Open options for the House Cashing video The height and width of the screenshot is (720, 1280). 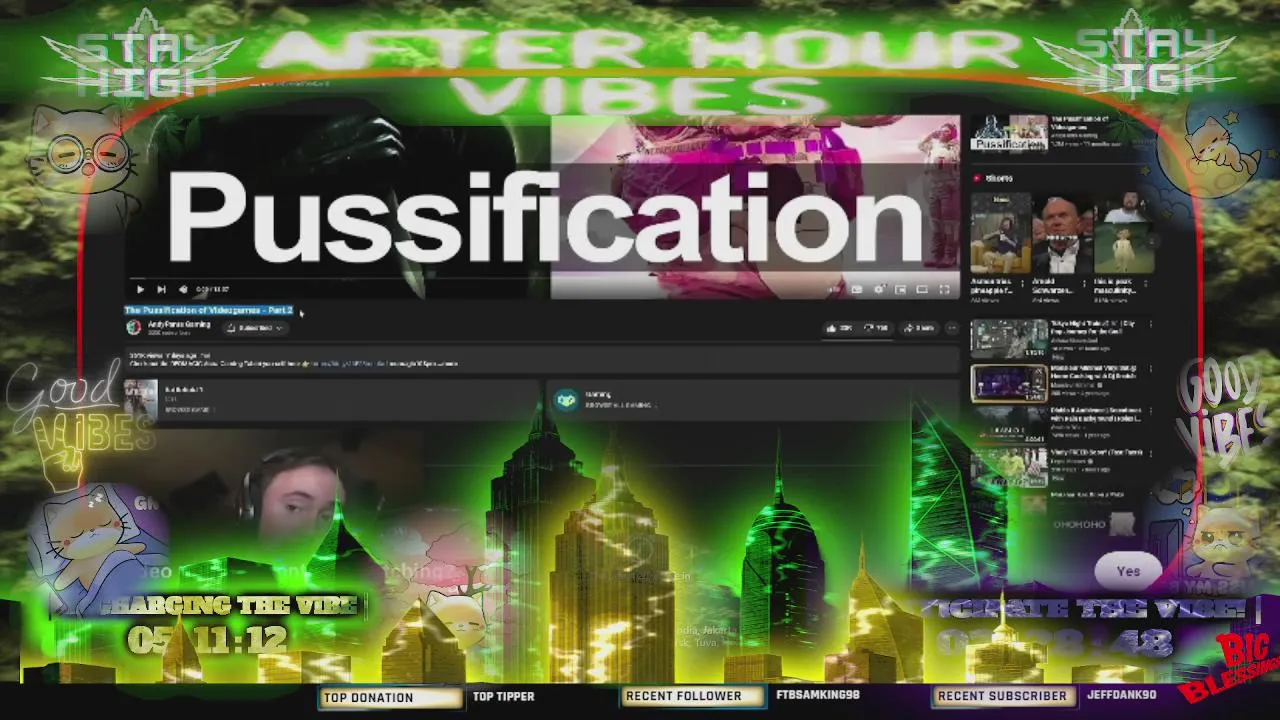tap(1150, 370)
